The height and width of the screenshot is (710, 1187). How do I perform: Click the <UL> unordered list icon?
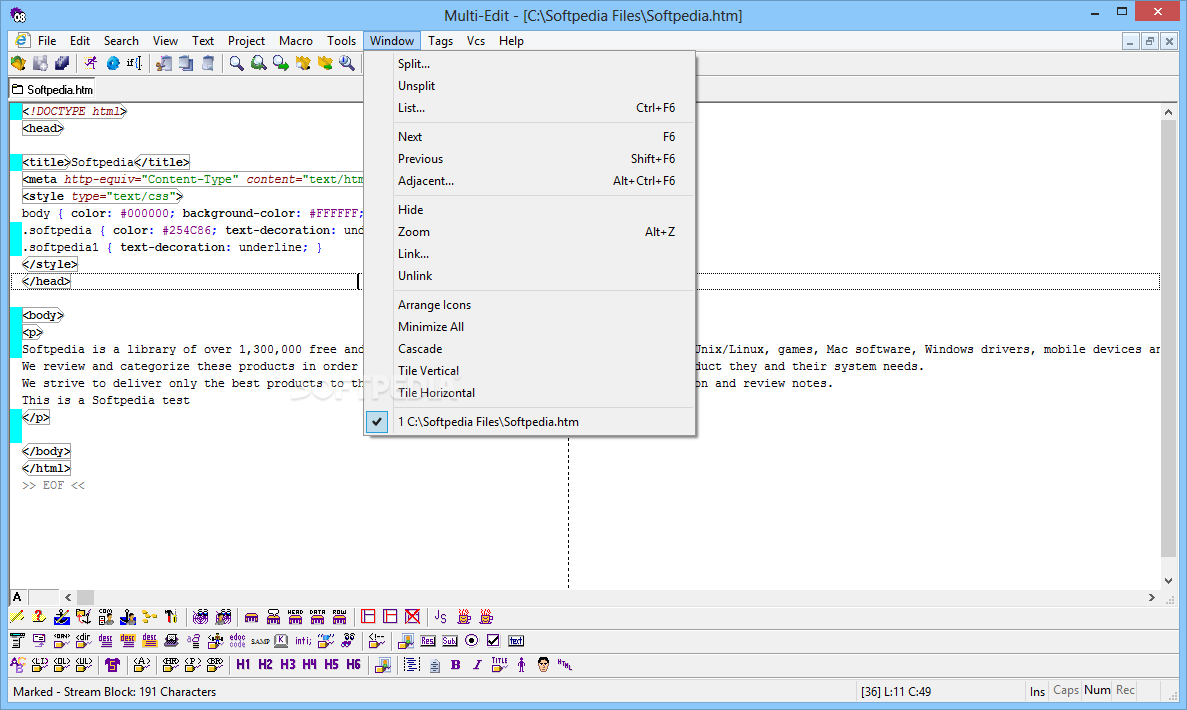[84, 665]
